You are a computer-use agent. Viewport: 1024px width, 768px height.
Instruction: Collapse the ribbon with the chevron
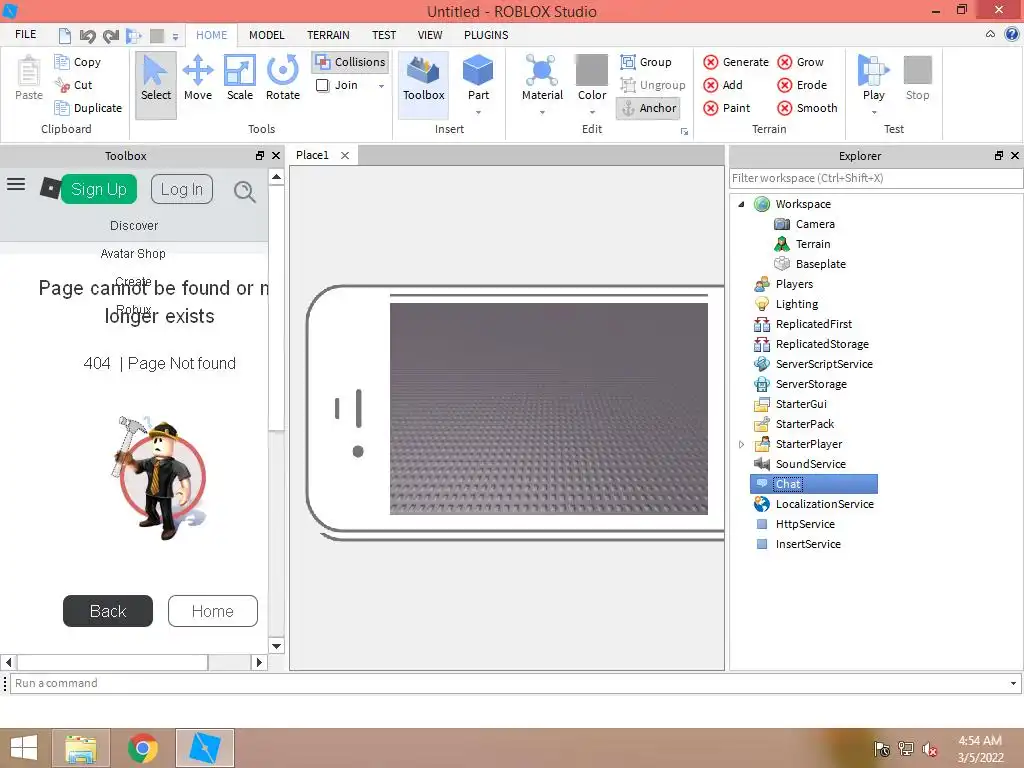tap(990, 34)
